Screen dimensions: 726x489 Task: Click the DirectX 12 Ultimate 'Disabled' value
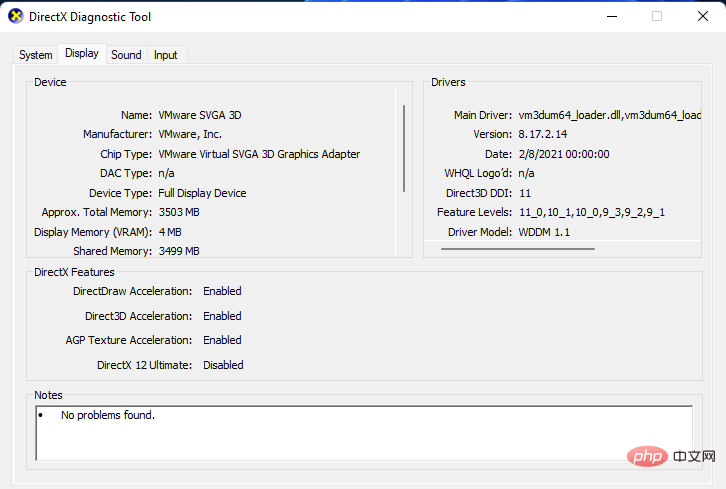(x=223, y=365)
